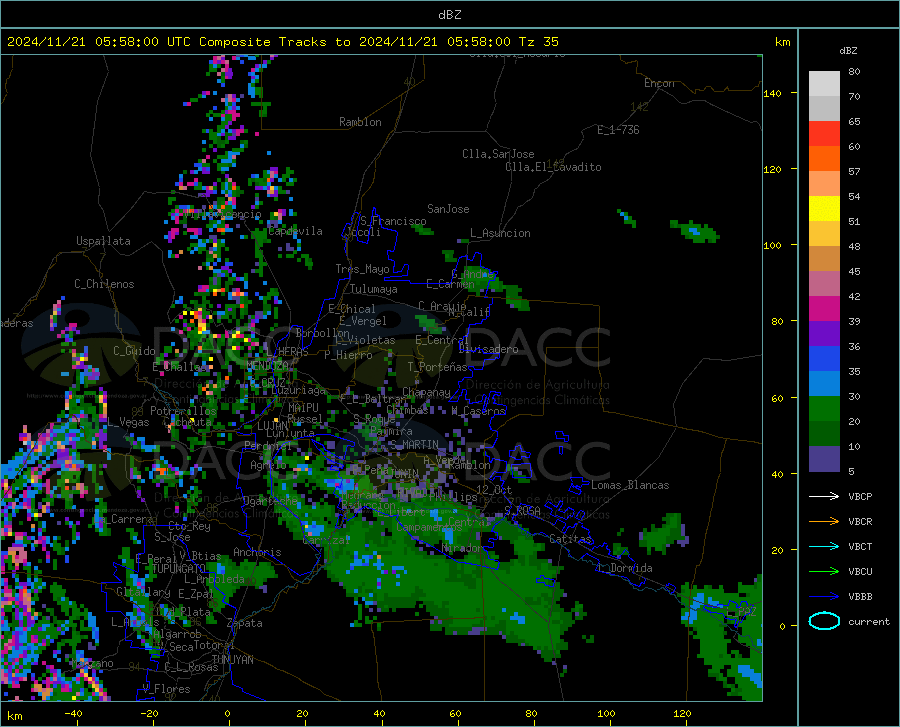The height and width of the screenshot is (727, 900).
Task: Select the green 20–30 dBZ swatch
Action: [x=824, y=409]
